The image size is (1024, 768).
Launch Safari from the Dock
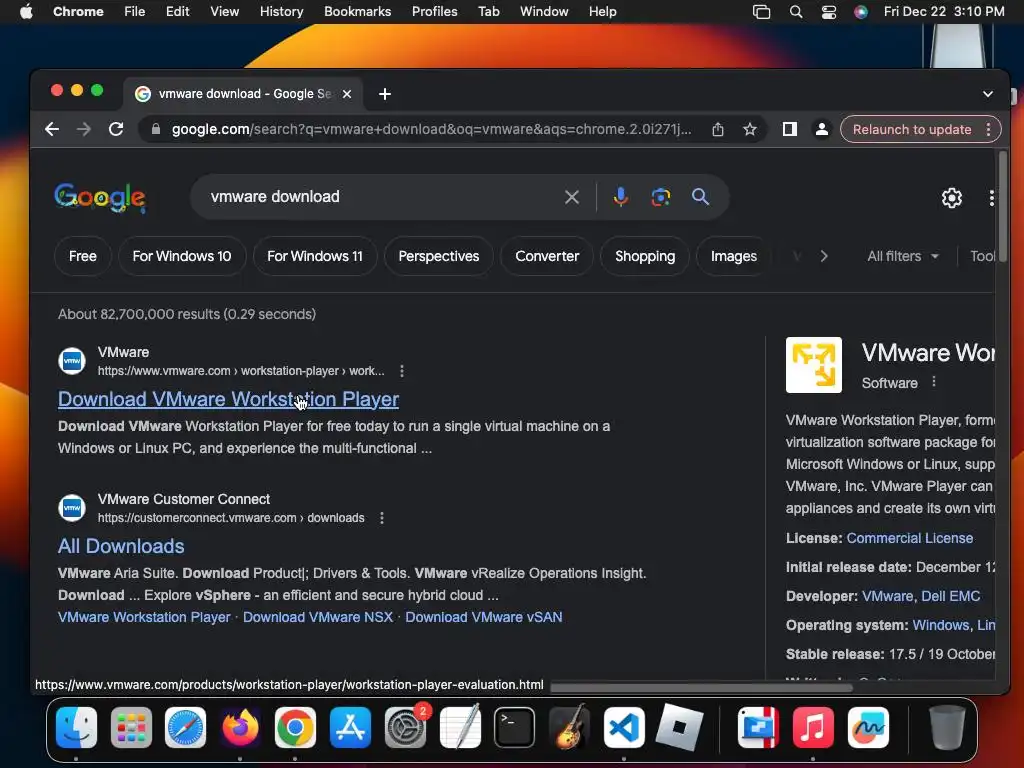pos(185,727)
